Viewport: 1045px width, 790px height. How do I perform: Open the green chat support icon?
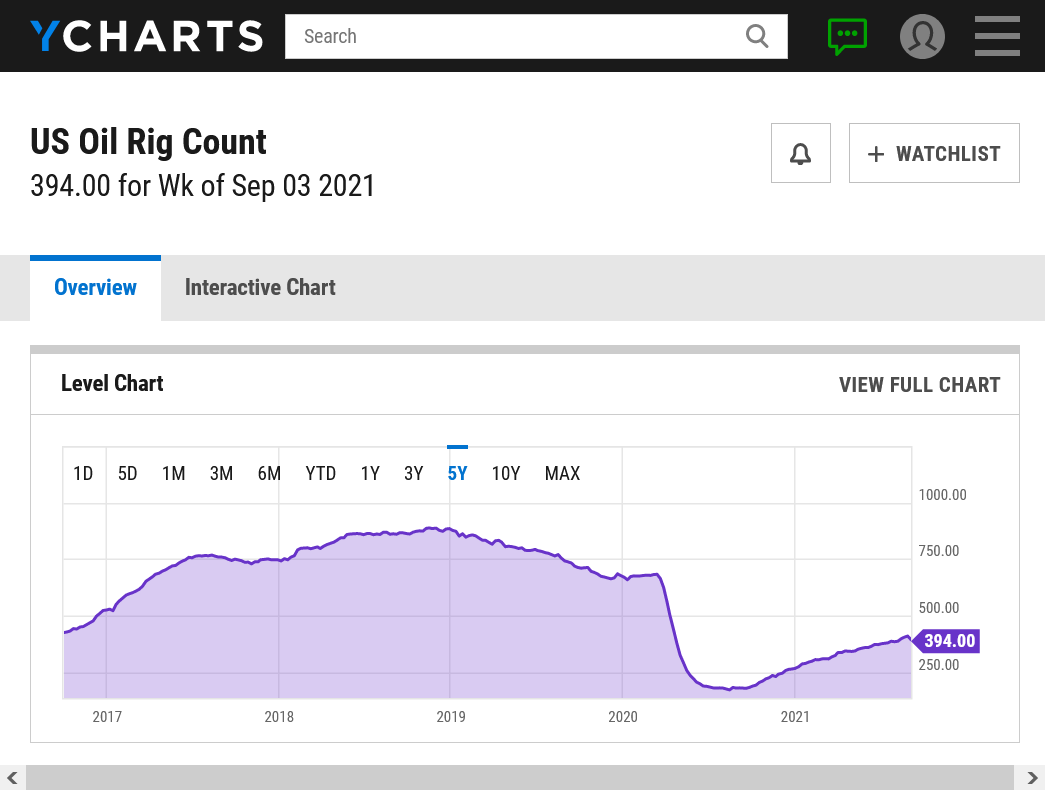(847, 36)
